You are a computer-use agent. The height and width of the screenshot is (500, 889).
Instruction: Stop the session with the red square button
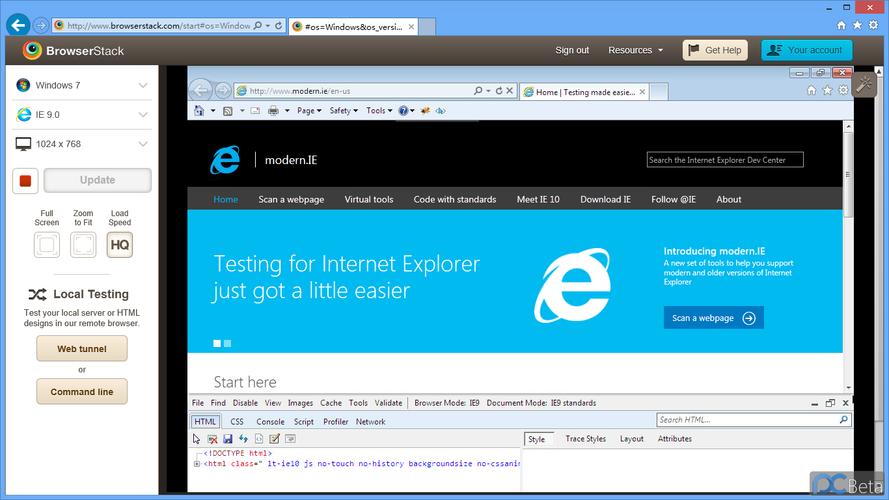[26, 181]
